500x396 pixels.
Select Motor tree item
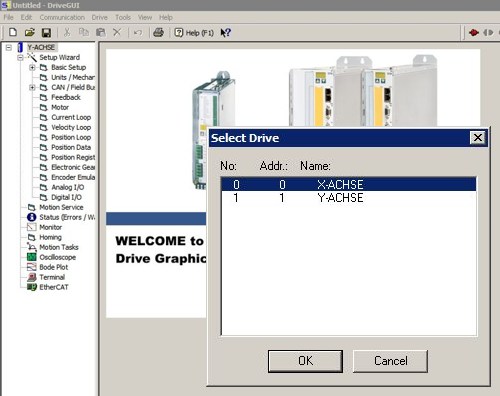[60, 107]
